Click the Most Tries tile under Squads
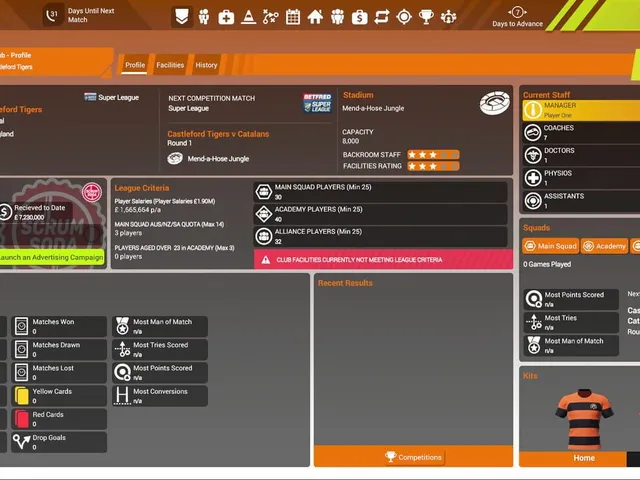The width and height of the screenshot is (640, 480). pyautogui.click(x=571, y=322)
